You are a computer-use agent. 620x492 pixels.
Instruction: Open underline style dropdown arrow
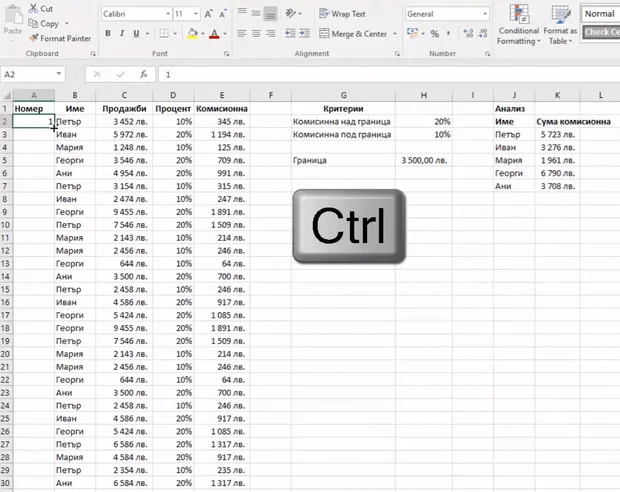(x=147, y=34)
